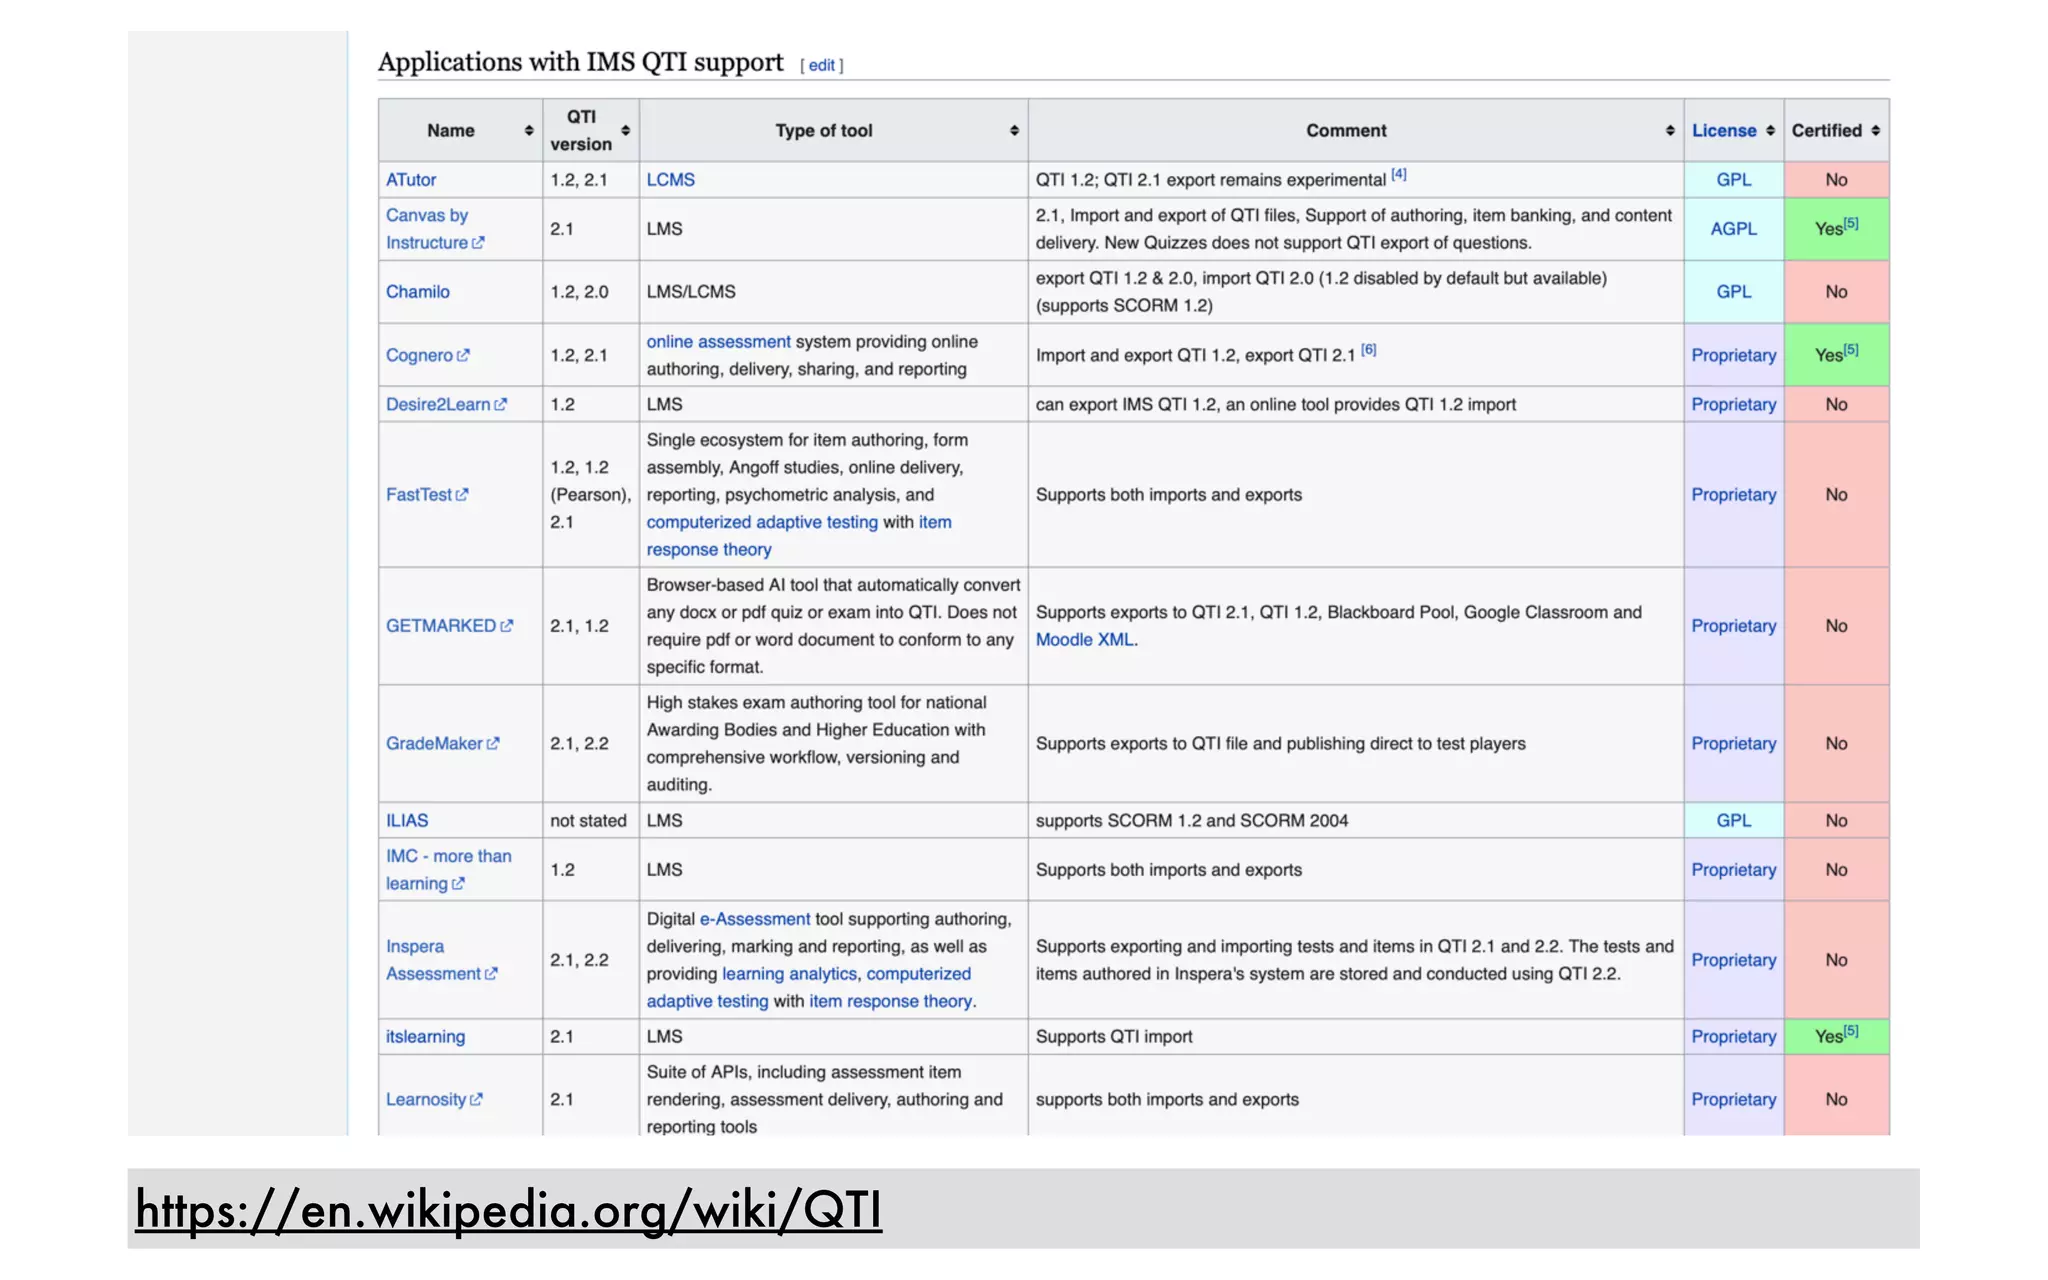Open Proprietary link in GETMARKED row
Screen dimensions: 2048x1280
click(x=1734, y=625)
